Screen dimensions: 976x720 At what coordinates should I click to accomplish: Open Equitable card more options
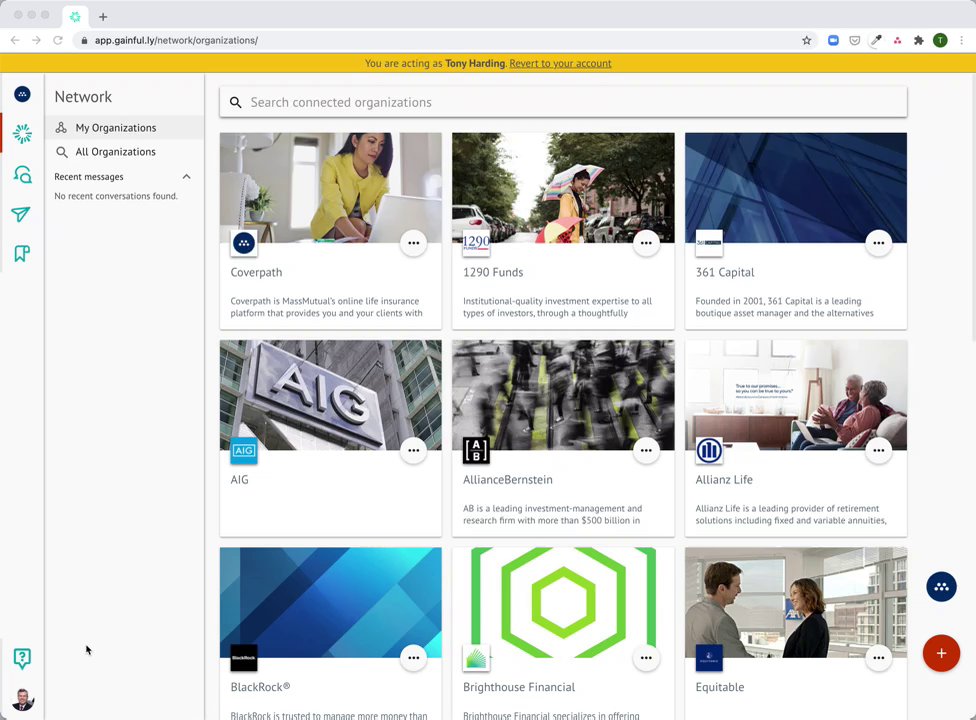click(878, 658)
